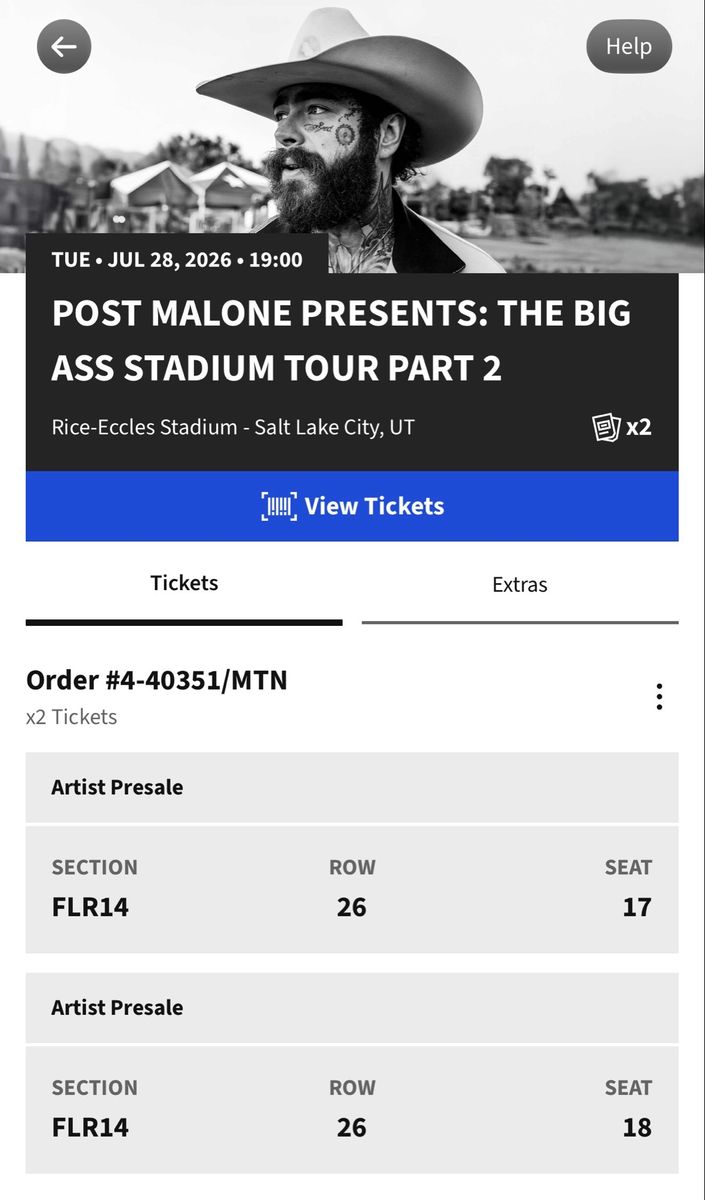Tap the barcode icon in View Tickets
705x1200 pixels.
point(279,506)
